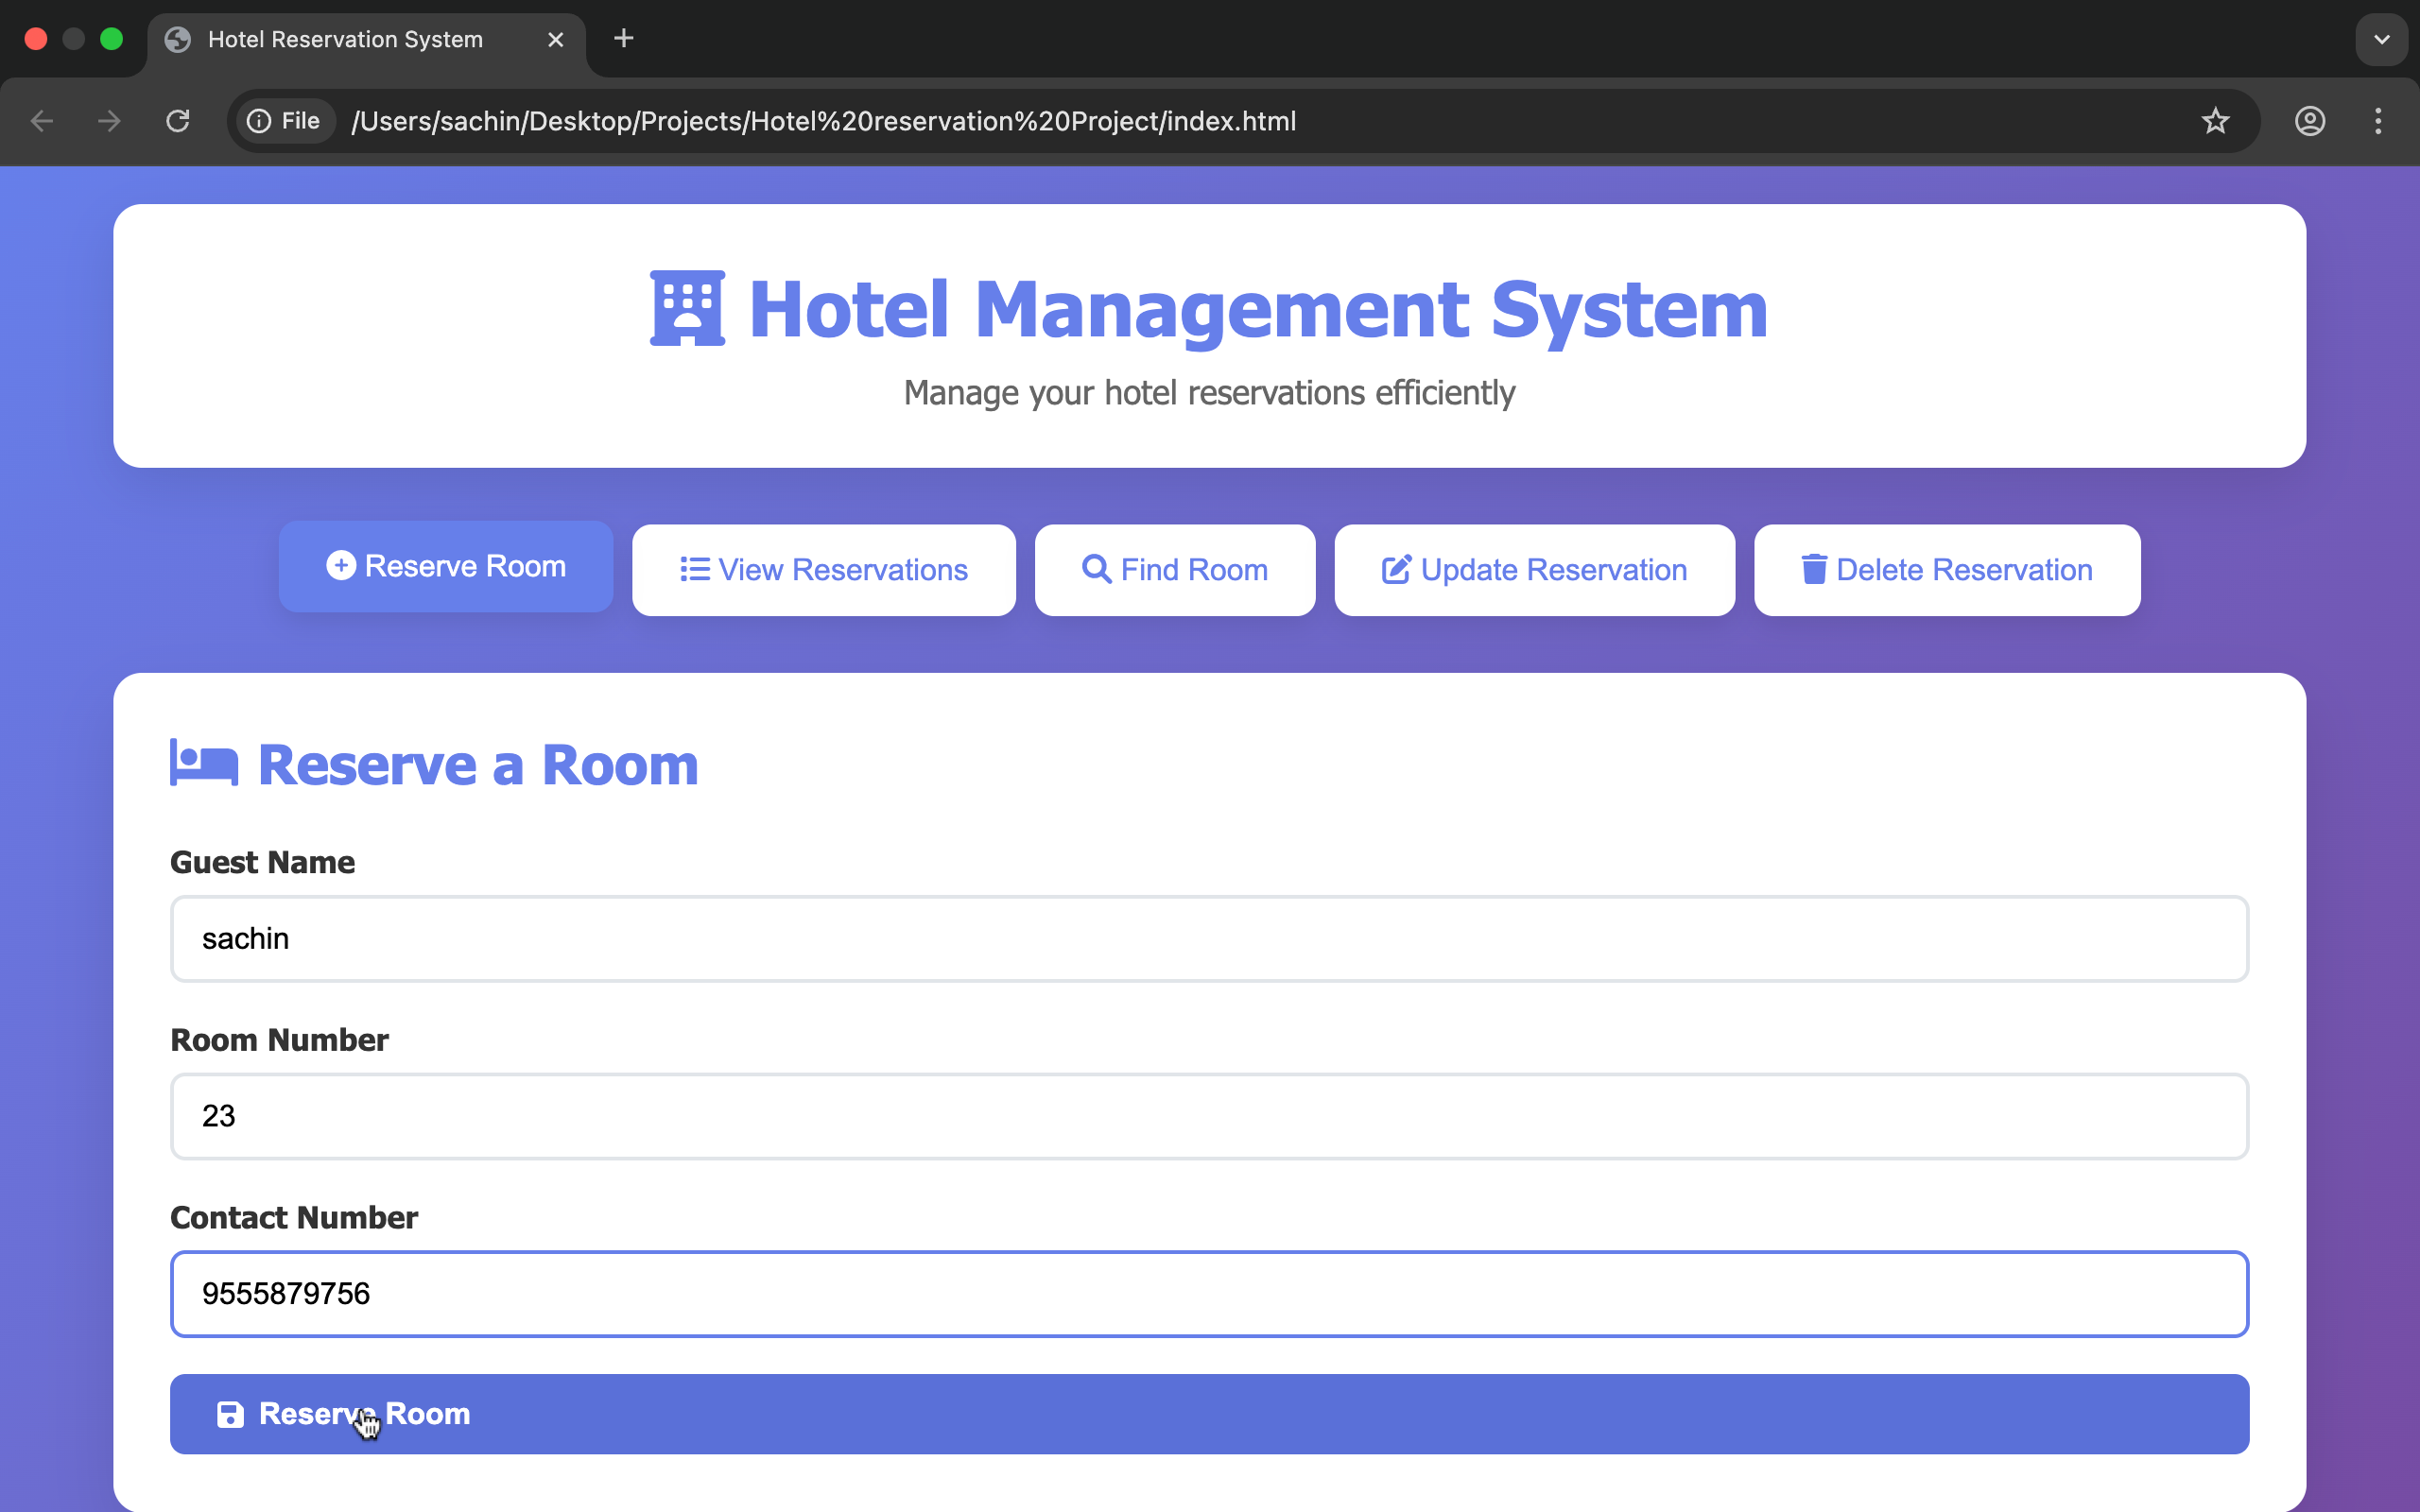Select the Reserve Room navigation tab
The height and width of the screenshot is (1512, 2420).
click(x=446, y=566)
